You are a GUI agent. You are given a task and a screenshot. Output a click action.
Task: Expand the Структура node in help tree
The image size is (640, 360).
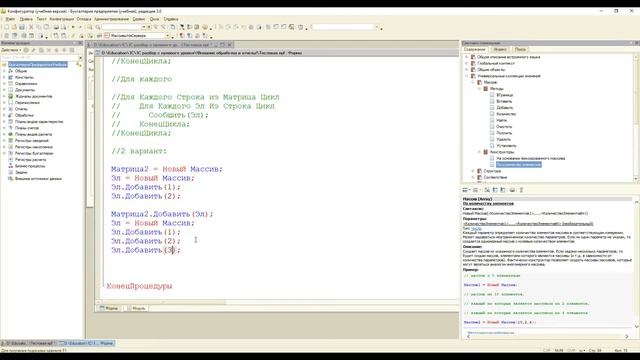click(x=473, y=171)
